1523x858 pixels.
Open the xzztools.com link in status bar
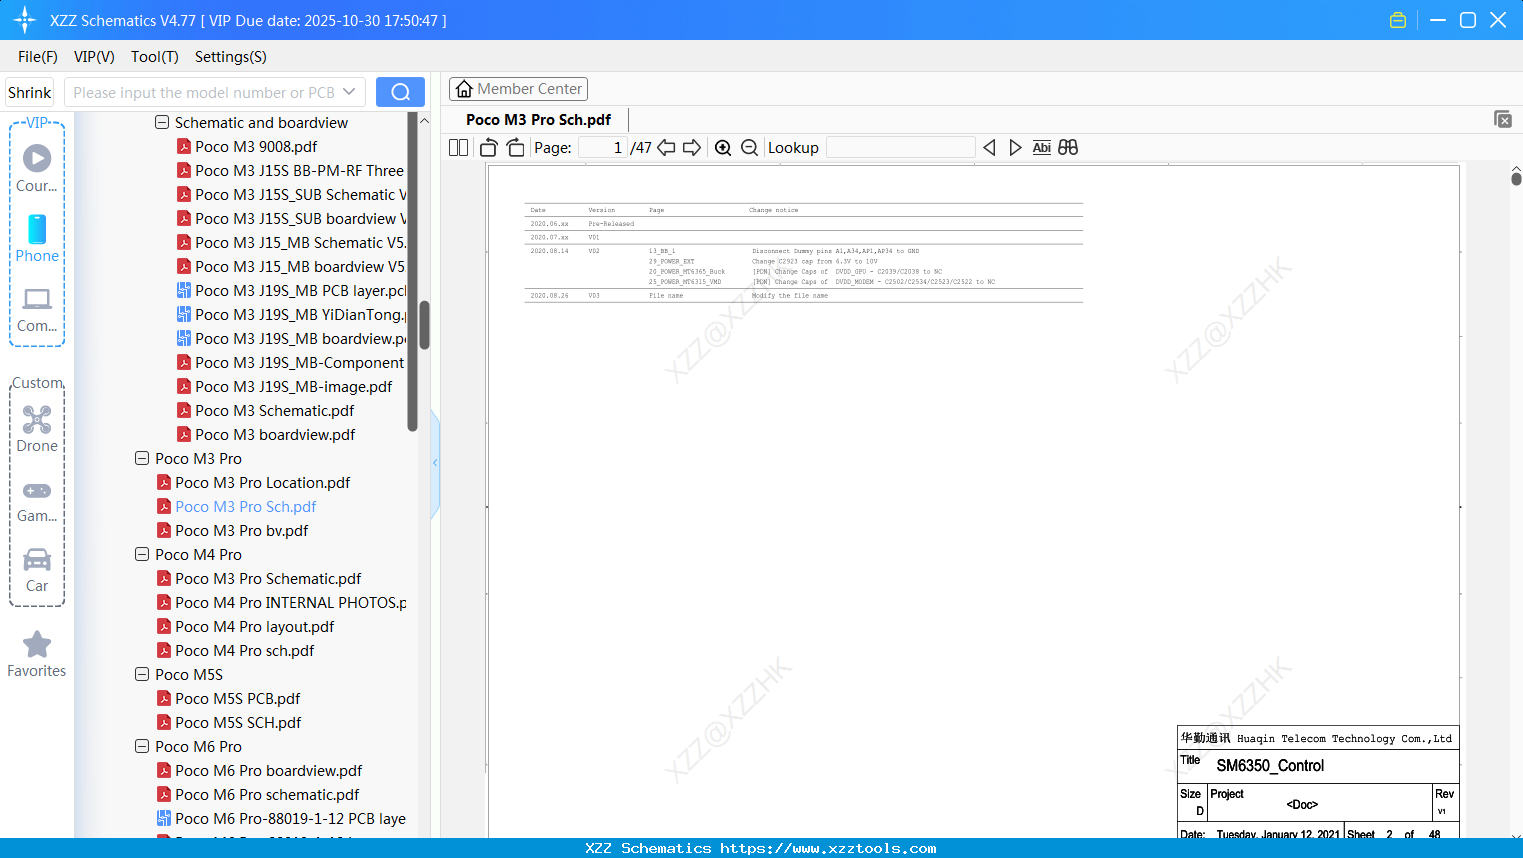[x=829, y=848]
